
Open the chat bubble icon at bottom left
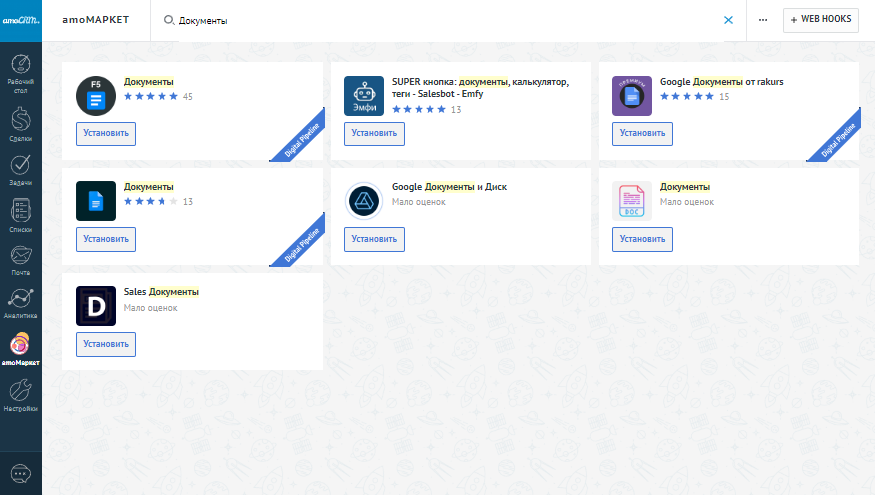pos(20,473)
